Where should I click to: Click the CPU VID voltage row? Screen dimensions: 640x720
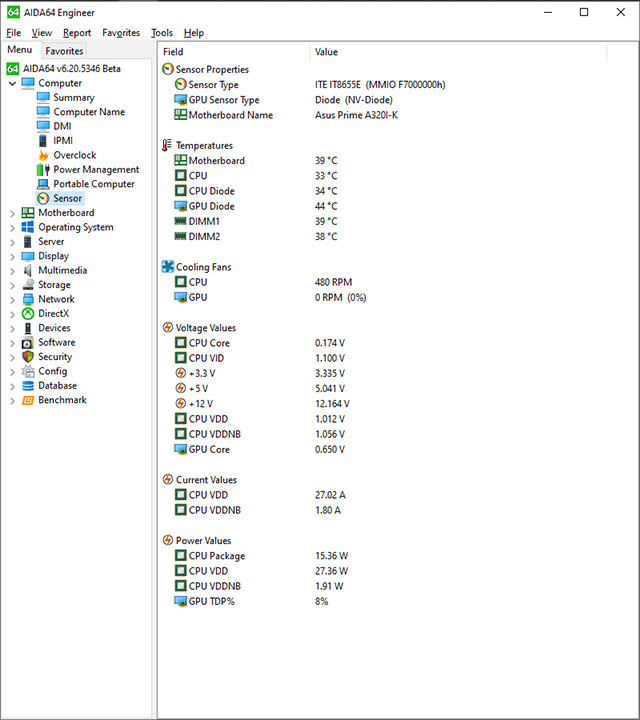pos(383,358)
